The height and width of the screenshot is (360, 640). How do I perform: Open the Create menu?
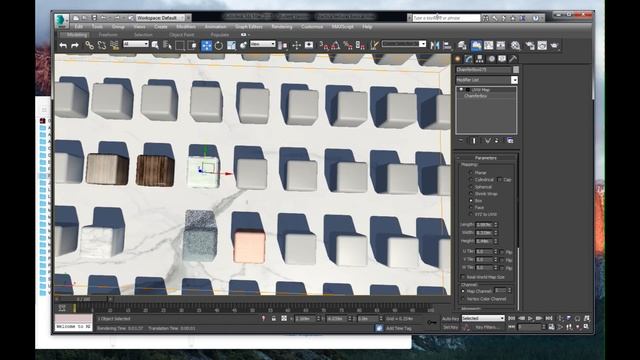(161, 27)
